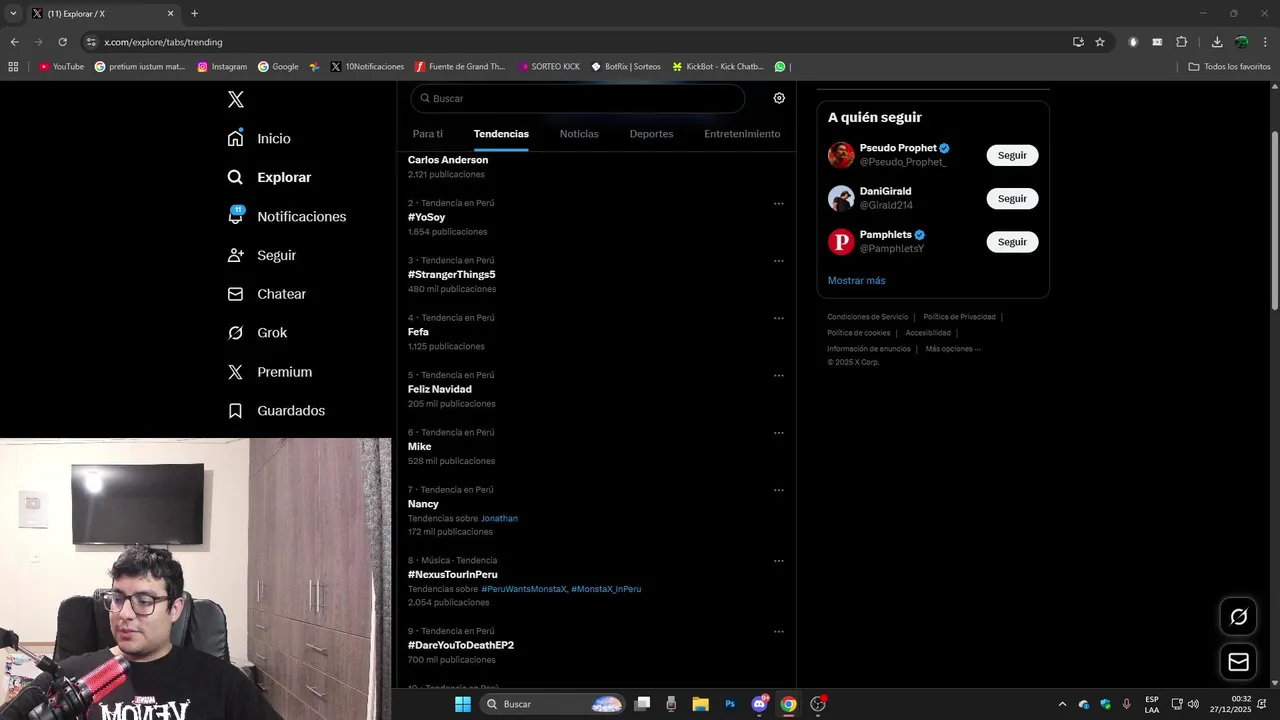Open #PeruWantsMonstaX related hashtag link
The image size is (1280, 720).
click(x=524, y=589)
